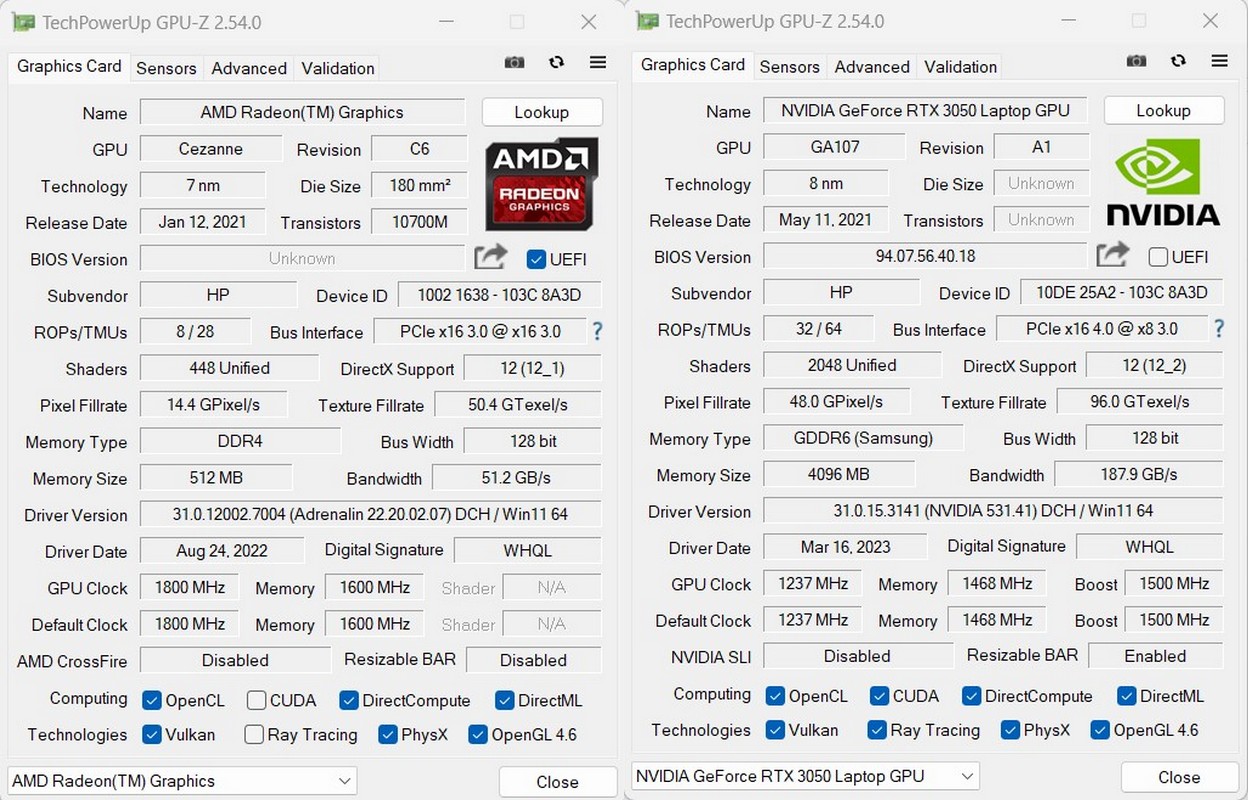This screenshot has height=800, width=1248.
Task: Toggle the OpenCL checkbox in AMD window
Action: click(x=152, y=700)
